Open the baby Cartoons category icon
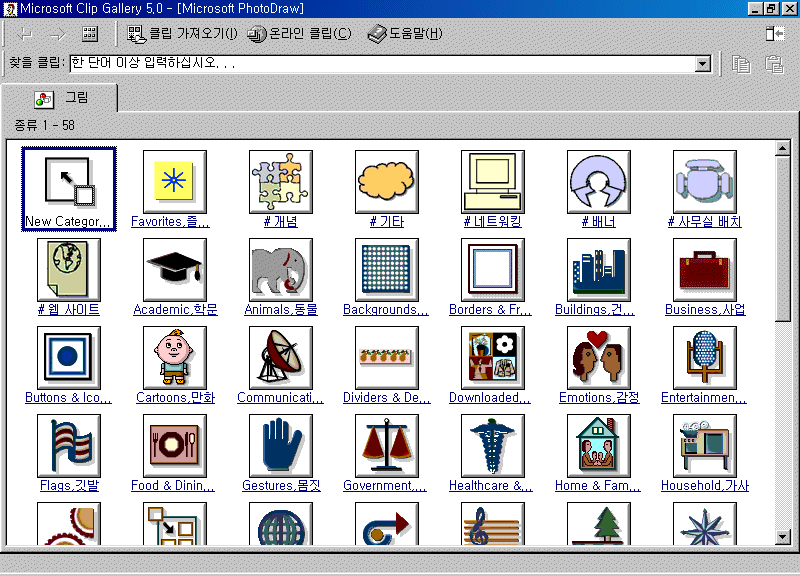The height and width of the screenshot is (576, 800). 175,358
